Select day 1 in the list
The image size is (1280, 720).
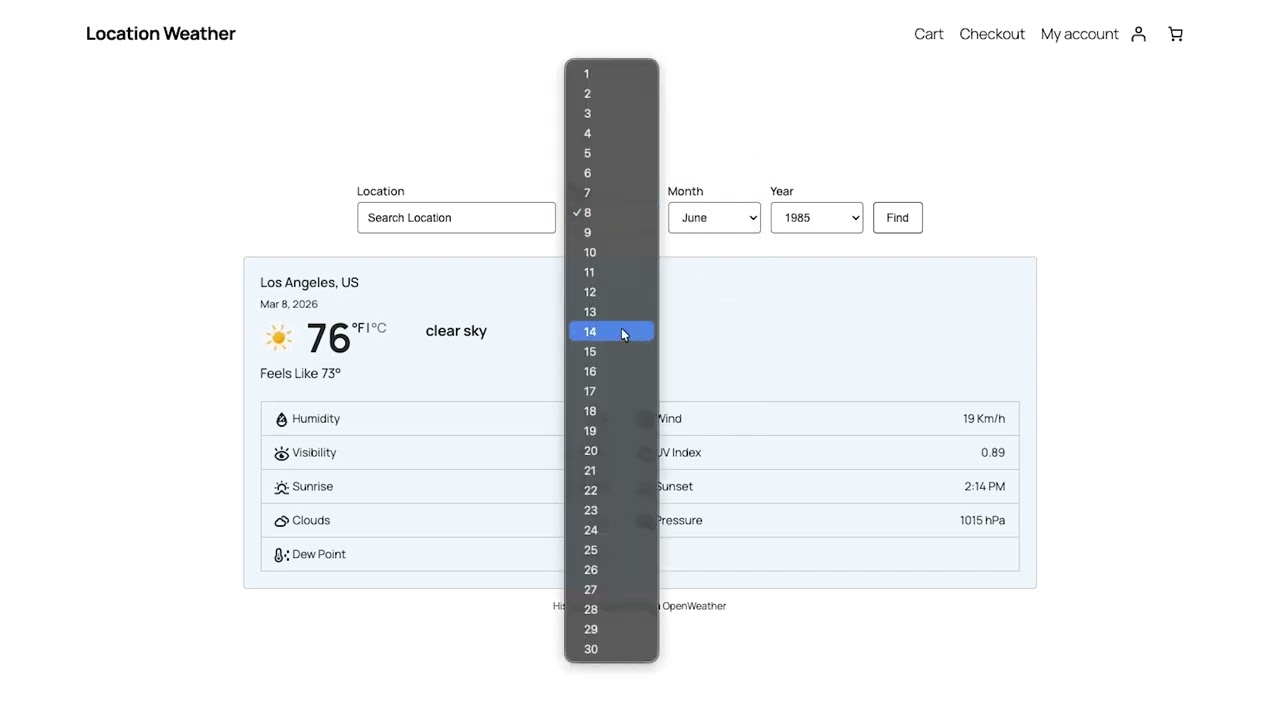click(611, 74)
